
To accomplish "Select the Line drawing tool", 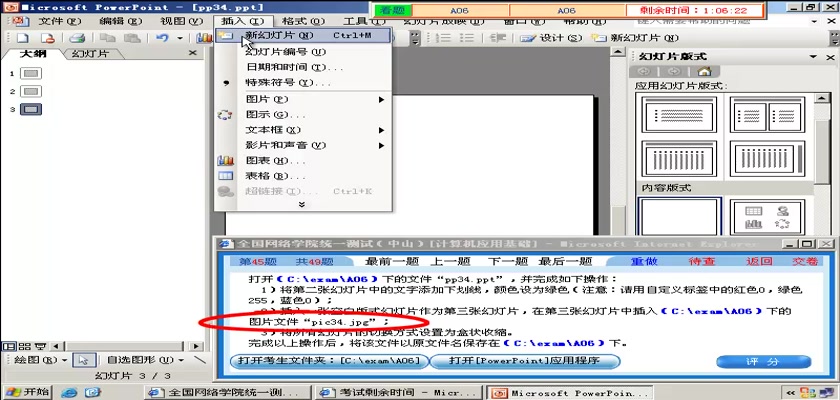I will pyautogui.click(x=199, y=360).
